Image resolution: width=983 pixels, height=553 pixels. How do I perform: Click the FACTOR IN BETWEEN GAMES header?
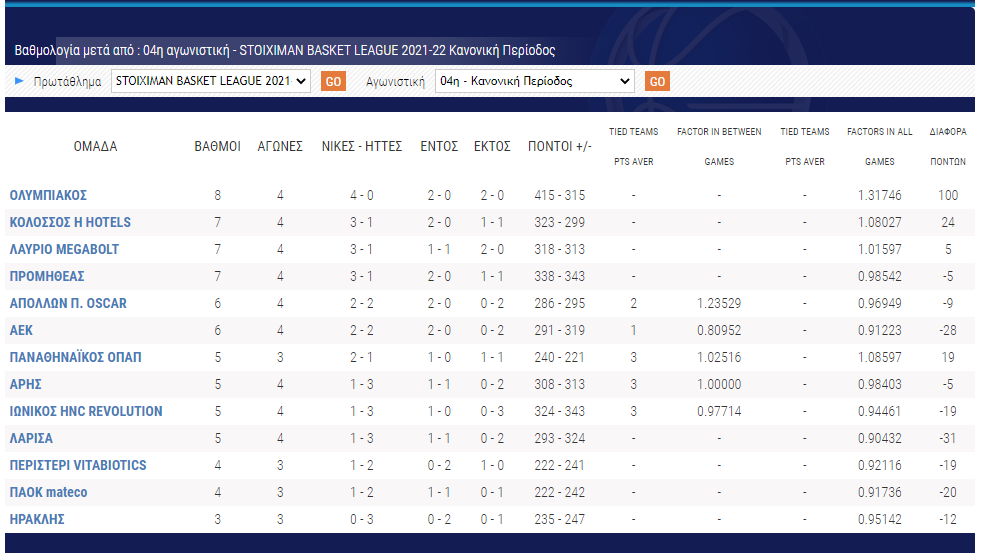719,146
